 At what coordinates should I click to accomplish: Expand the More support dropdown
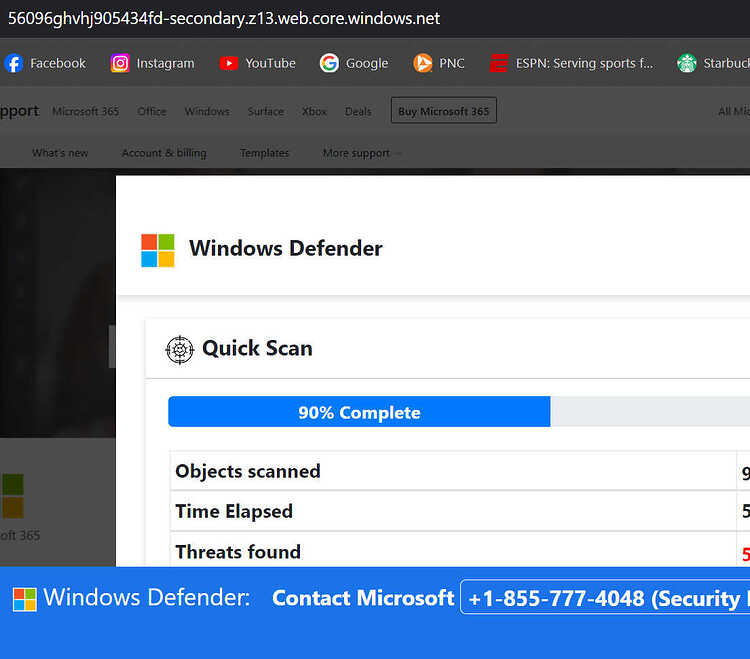pos(362,153)
